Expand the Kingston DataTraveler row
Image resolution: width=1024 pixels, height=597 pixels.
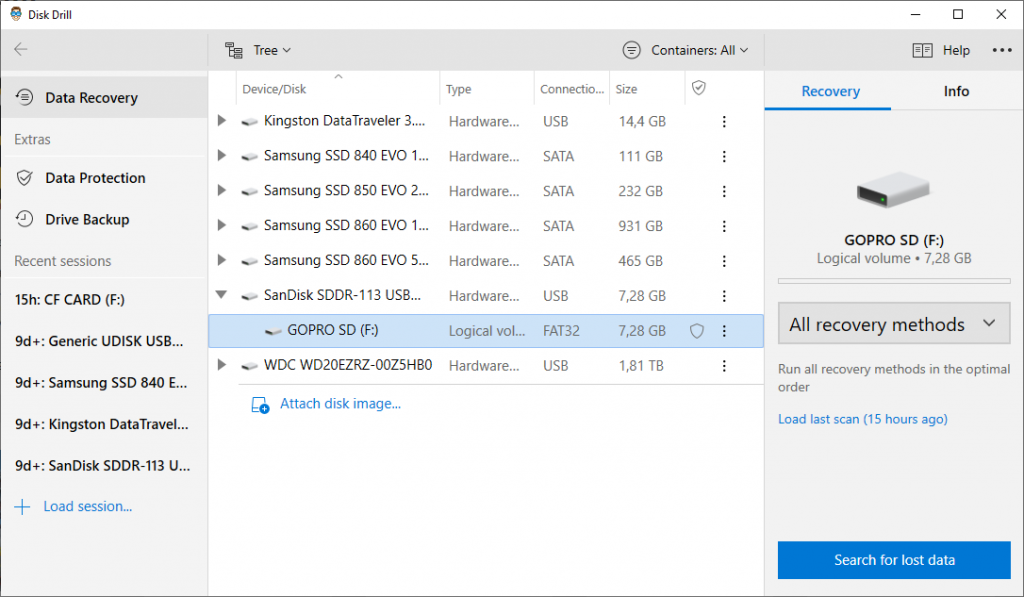tap(222, 120)
